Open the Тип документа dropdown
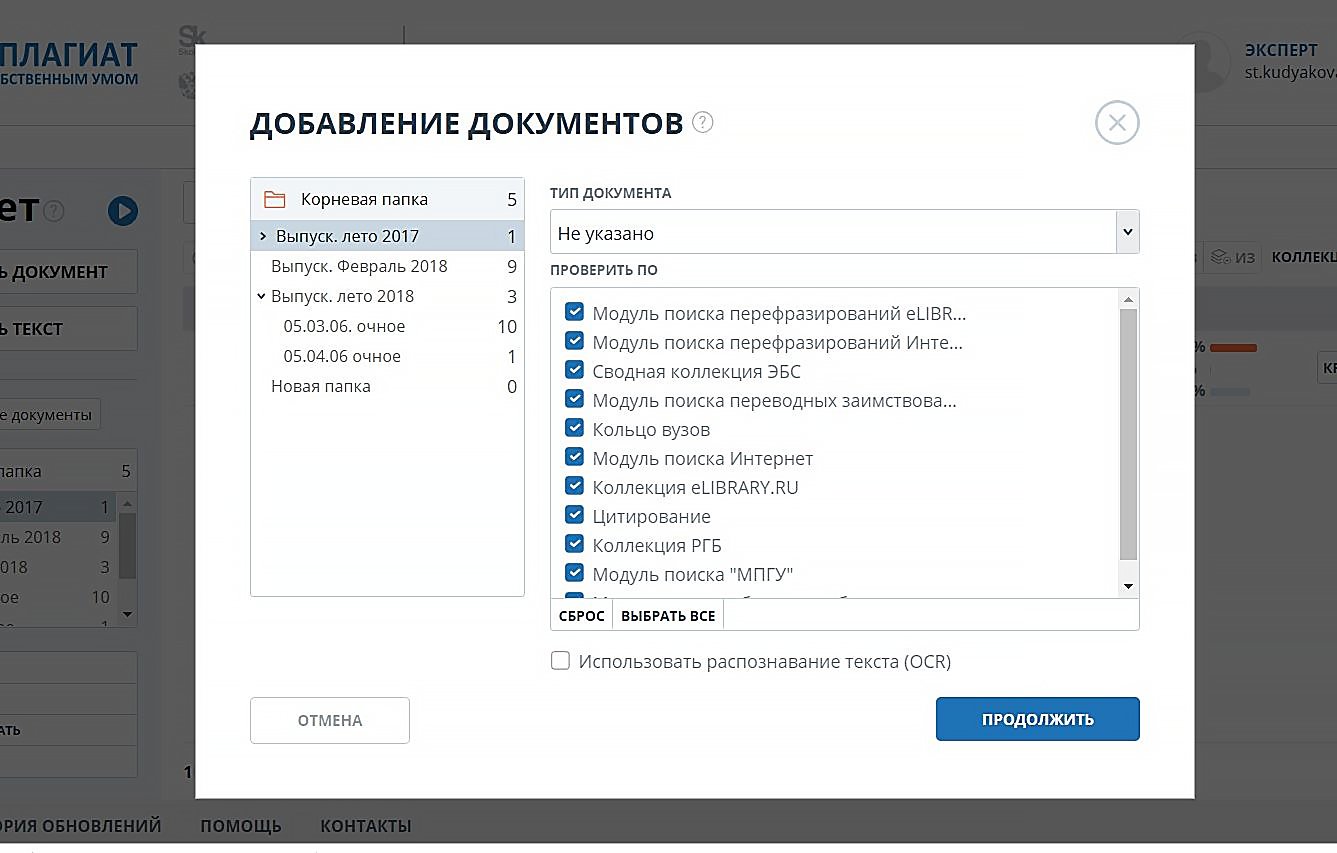The image size is (1337, 853). pos(844,233)
